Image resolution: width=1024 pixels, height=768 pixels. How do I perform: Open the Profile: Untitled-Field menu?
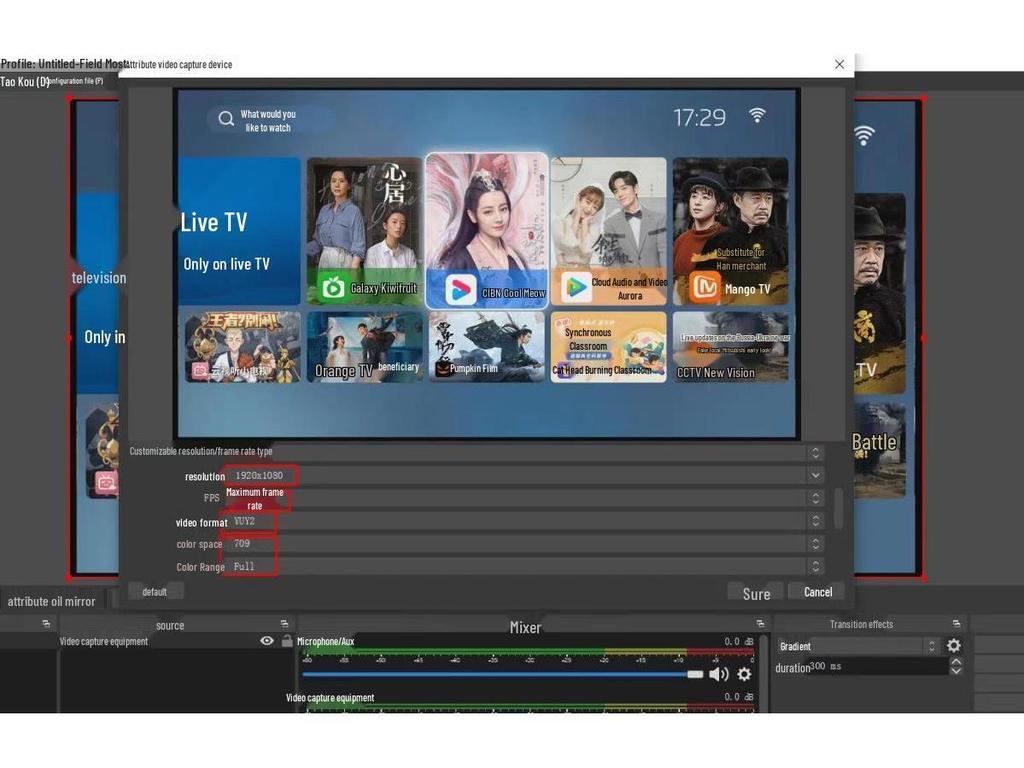64,63
